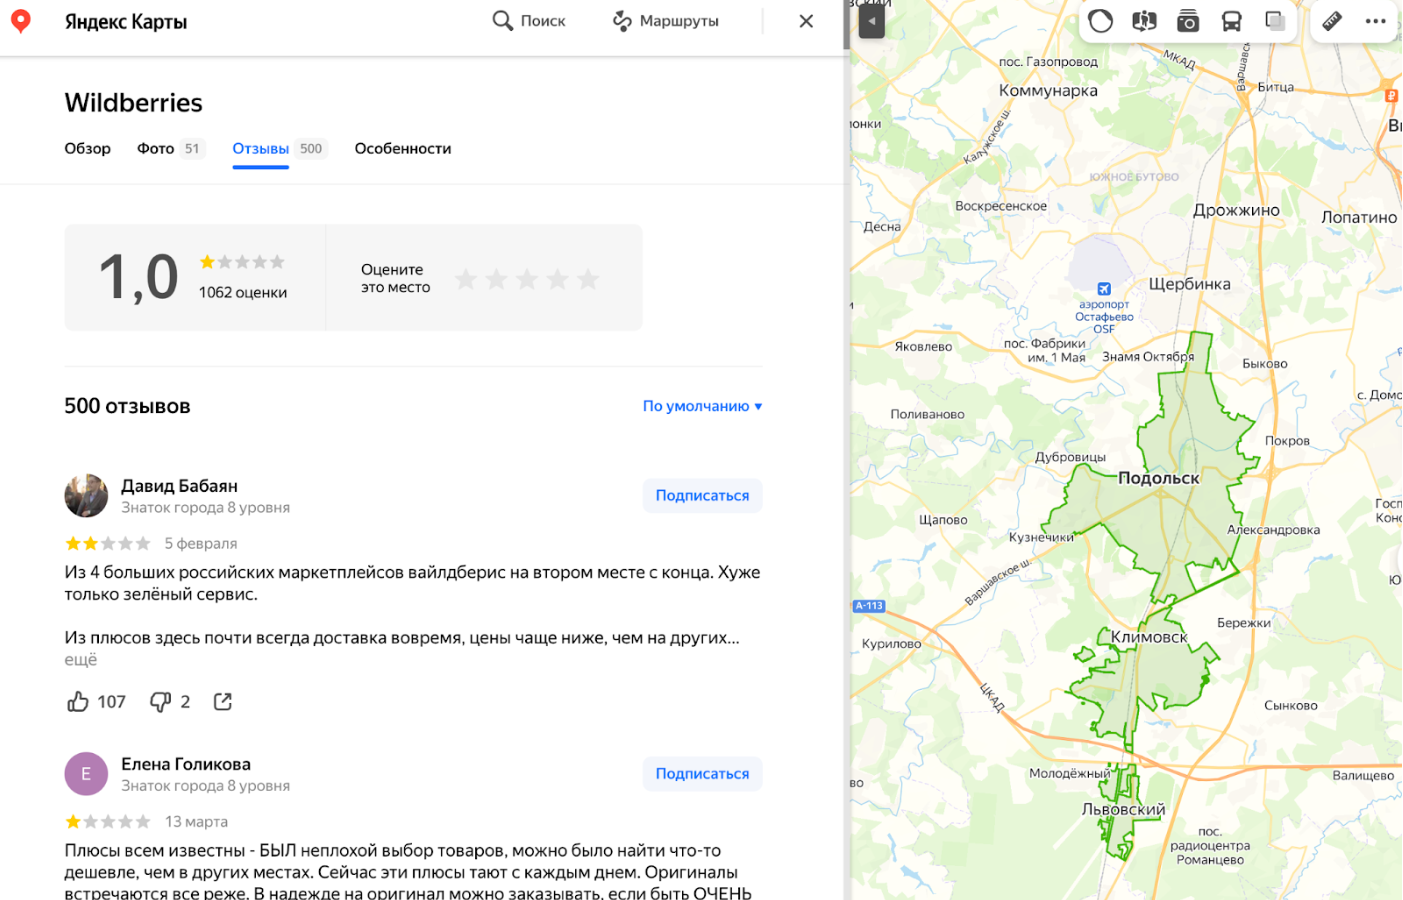Switch to the Обзор tab
1403x900 pixels.
coord(88,148)
